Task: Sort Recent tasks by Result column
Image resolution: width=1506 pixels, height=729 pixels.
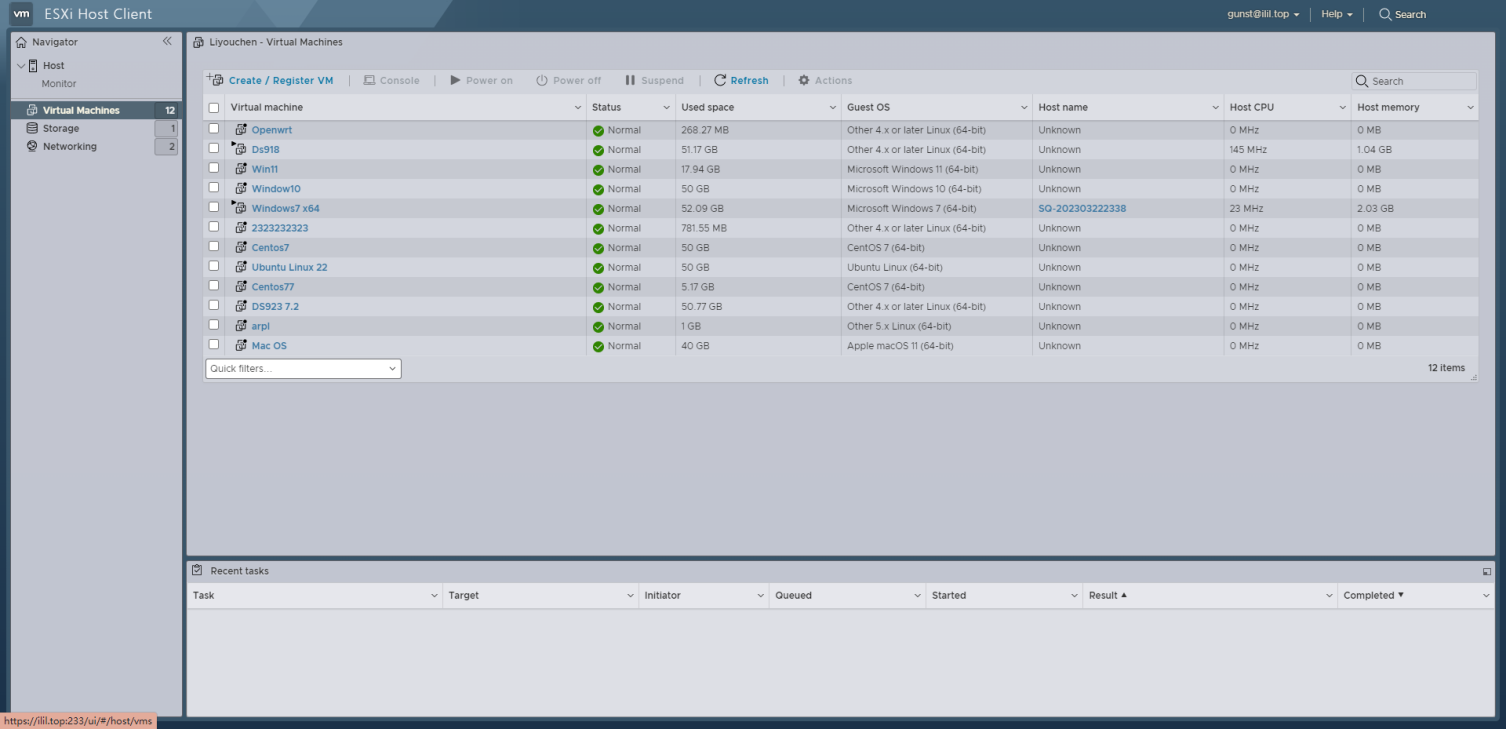Action: pyautogui.click(x=1108, y=595)
